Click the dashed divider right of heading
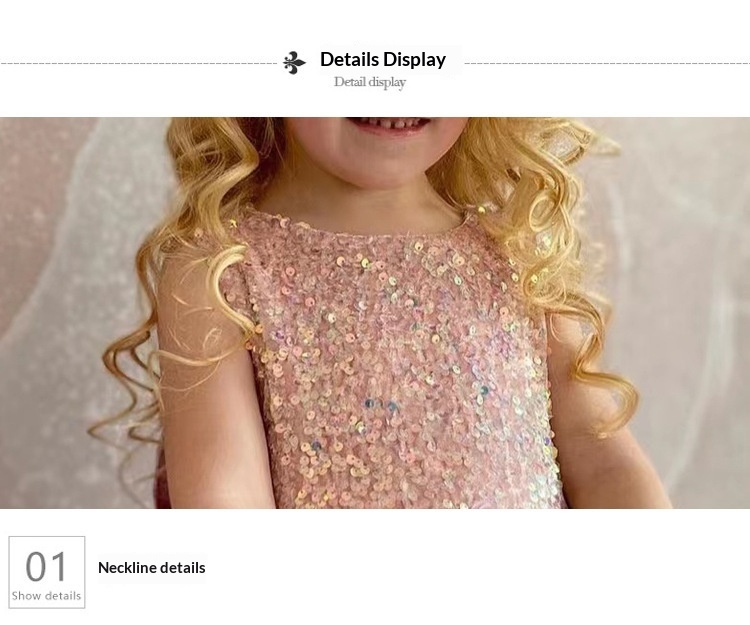Image resolution: width=750 pixels, height=625 pixels. pyautogui.click(x=607, y=63)
